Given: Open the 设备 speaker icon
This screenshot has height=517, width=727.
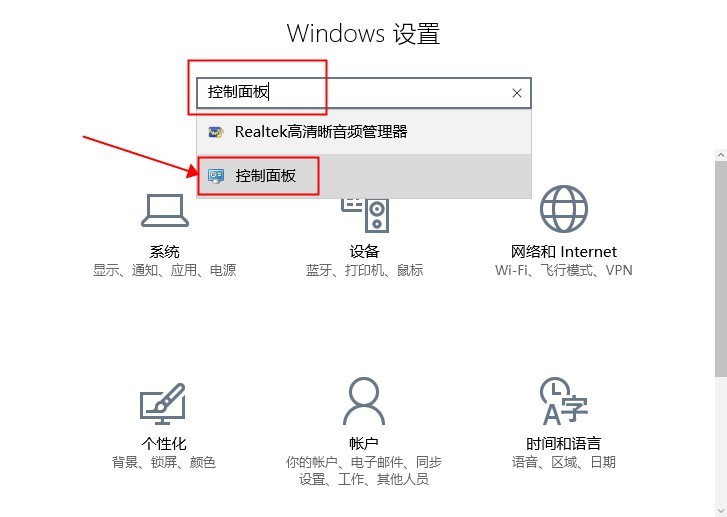Looking at the screenshot, I should point(365,215).
